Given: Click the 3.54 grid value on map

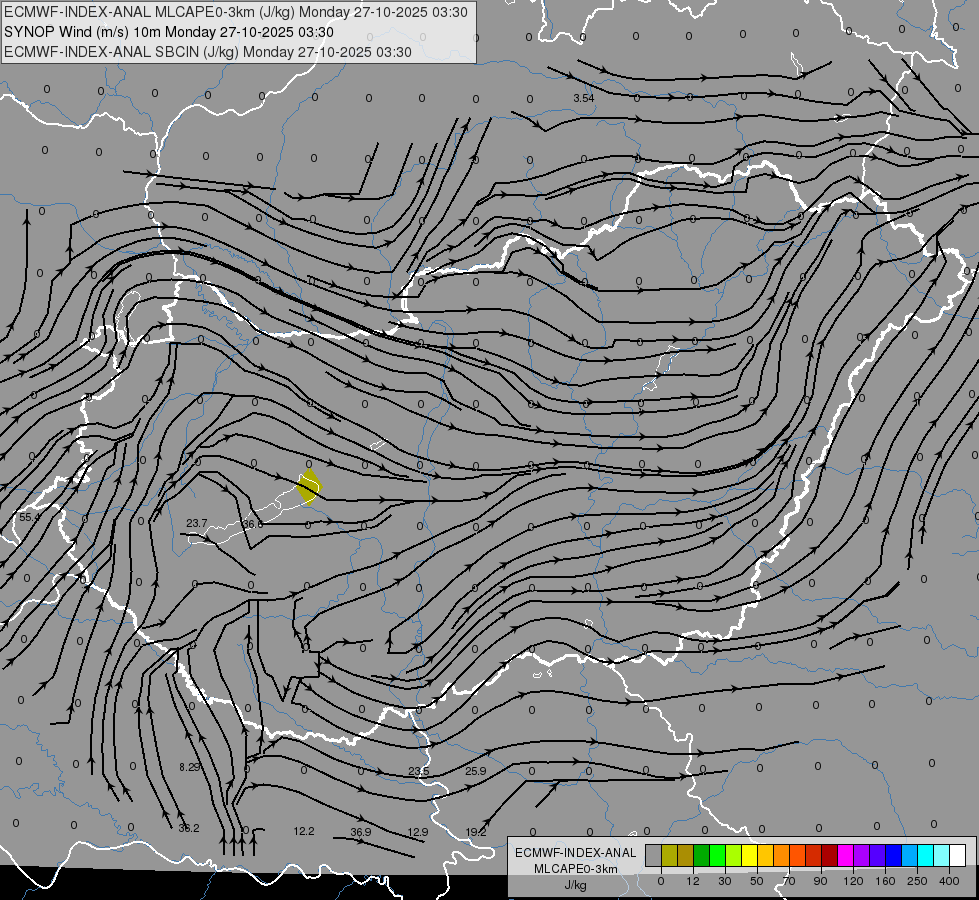Looking at the screenshot, I should point(584,98).
